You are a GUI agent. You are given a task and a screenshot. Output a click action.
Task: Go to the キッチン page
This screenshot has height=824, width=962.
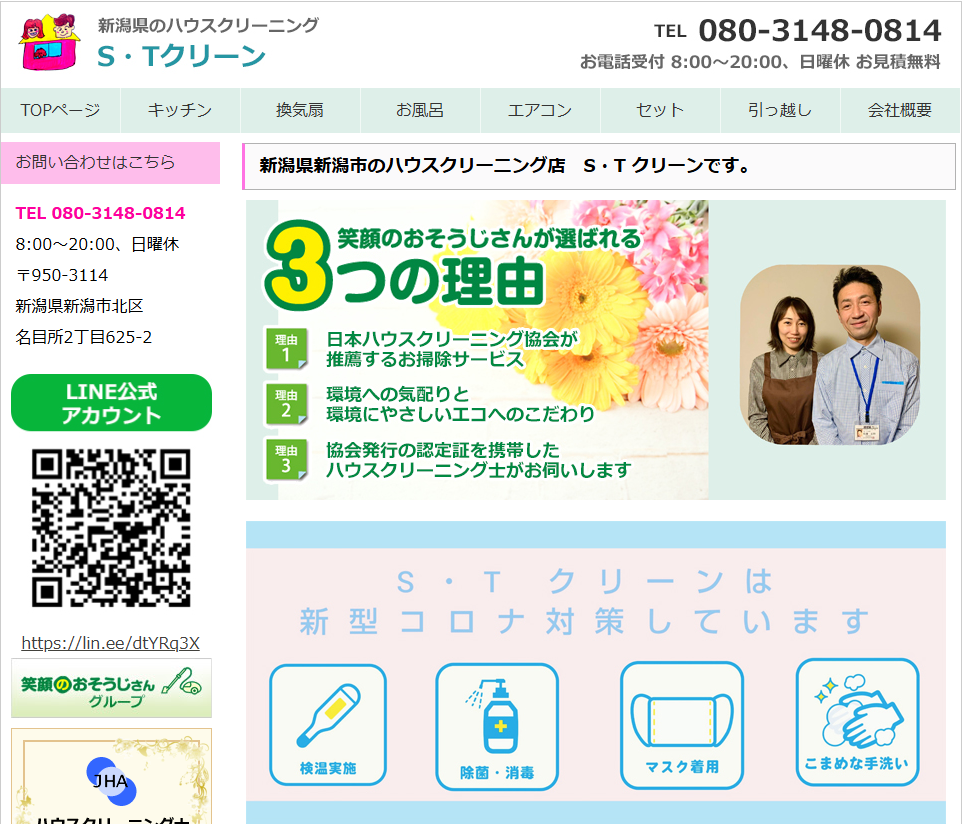click(x=180, y=110)
